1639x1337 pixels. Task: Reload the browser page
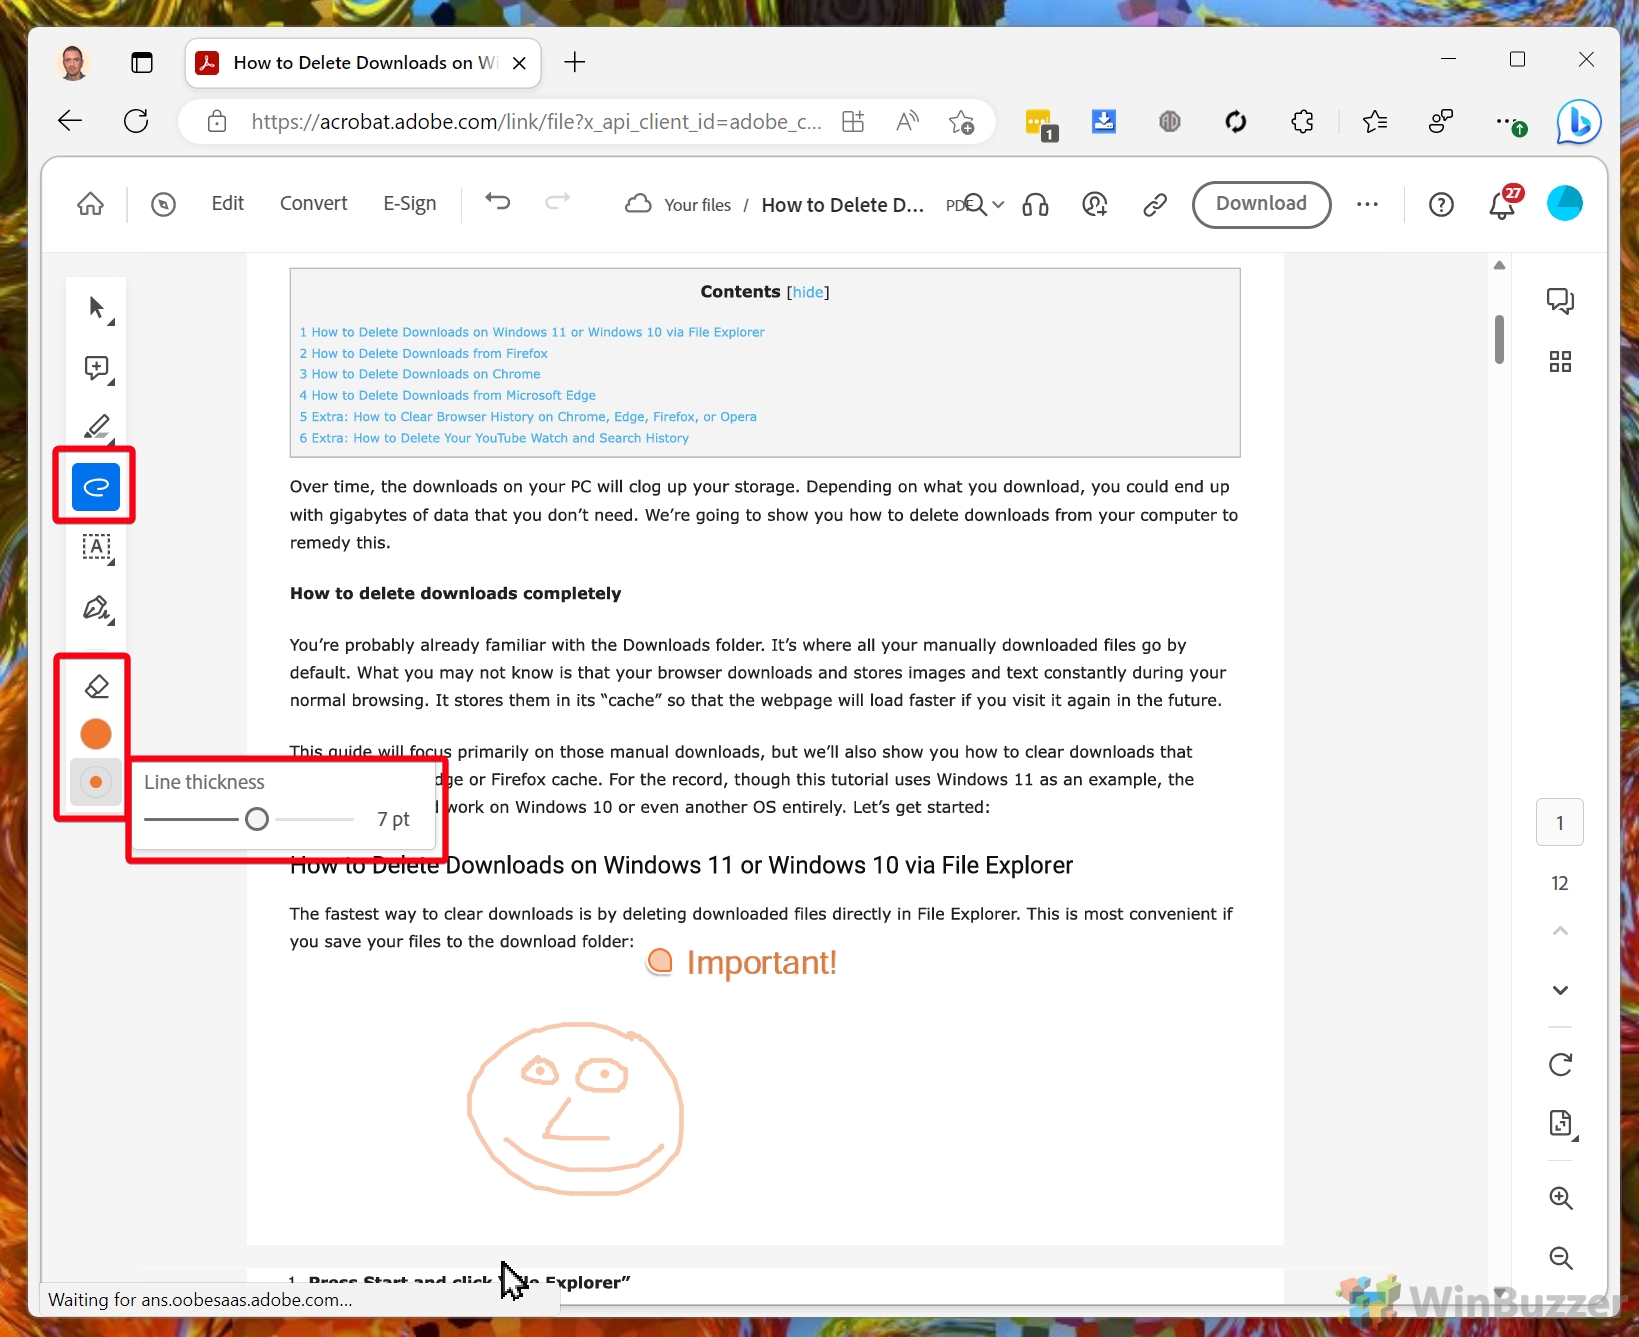(x=136, y=122)
